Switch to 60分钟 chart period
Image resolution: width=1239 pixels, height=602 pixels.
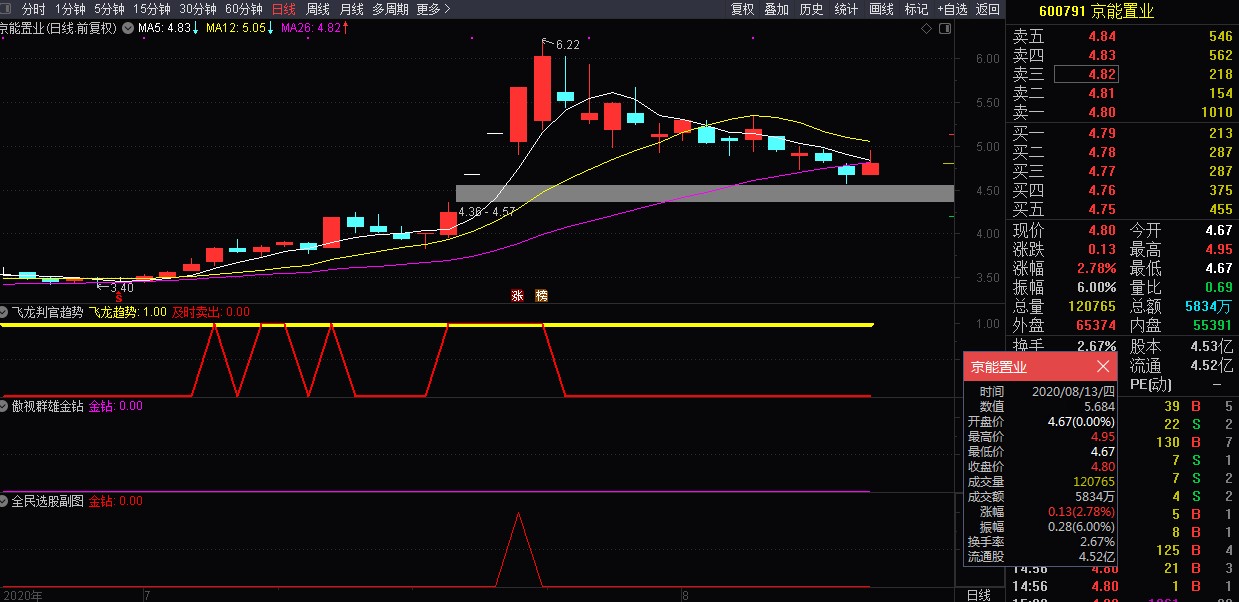pyautogui.click(x=243, y=9)
